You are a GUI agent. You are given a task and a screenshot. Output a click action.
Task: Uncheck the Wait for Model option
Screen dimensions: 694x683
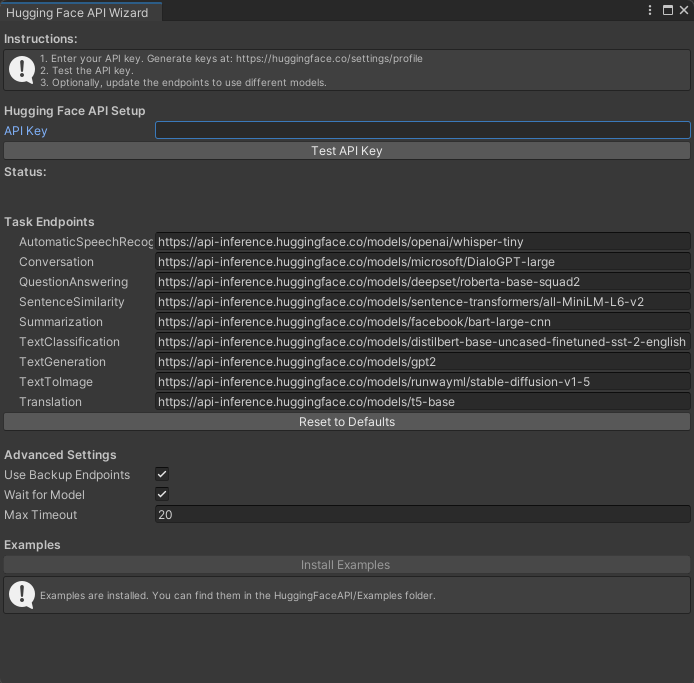[162, 495]
